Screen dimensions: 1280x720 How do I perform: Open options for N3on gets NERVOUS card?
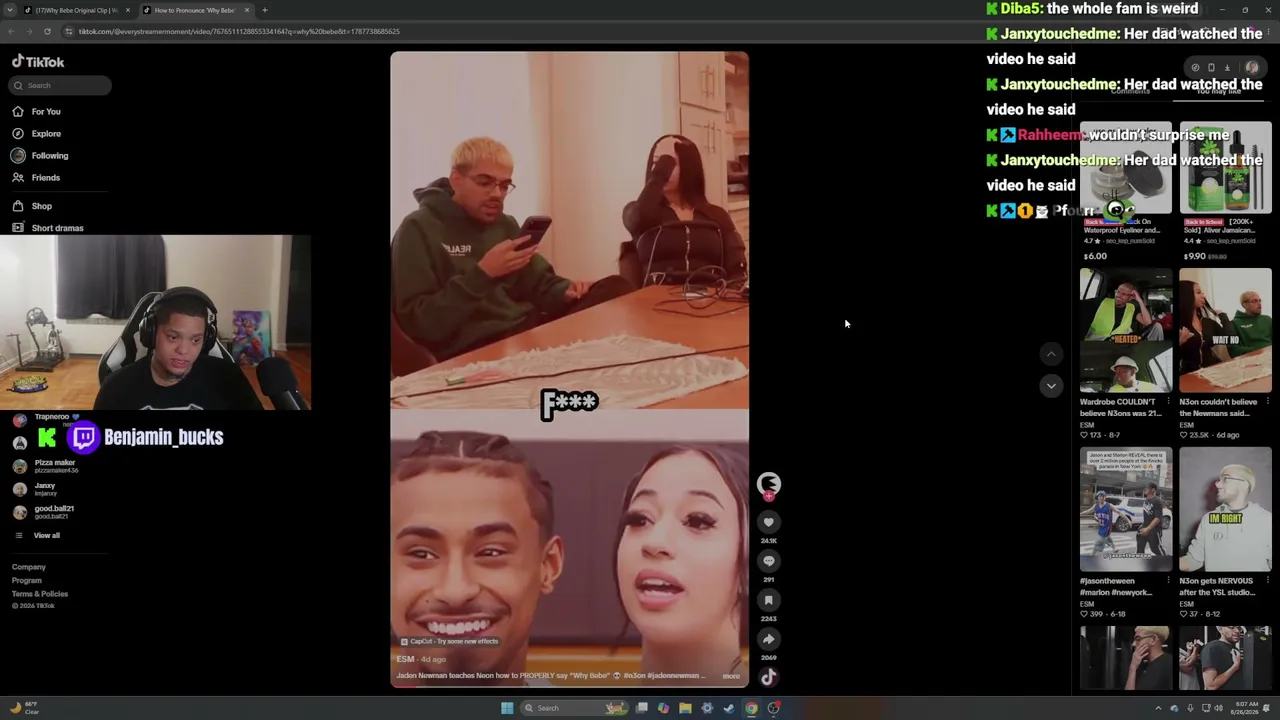[1267, 580]
